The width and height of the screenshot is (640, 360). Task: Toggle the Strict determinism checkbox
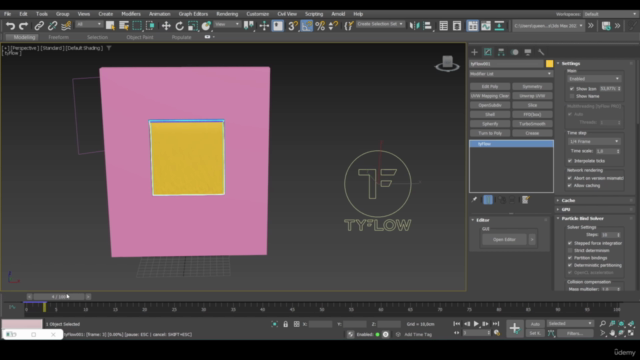[570, 251]
